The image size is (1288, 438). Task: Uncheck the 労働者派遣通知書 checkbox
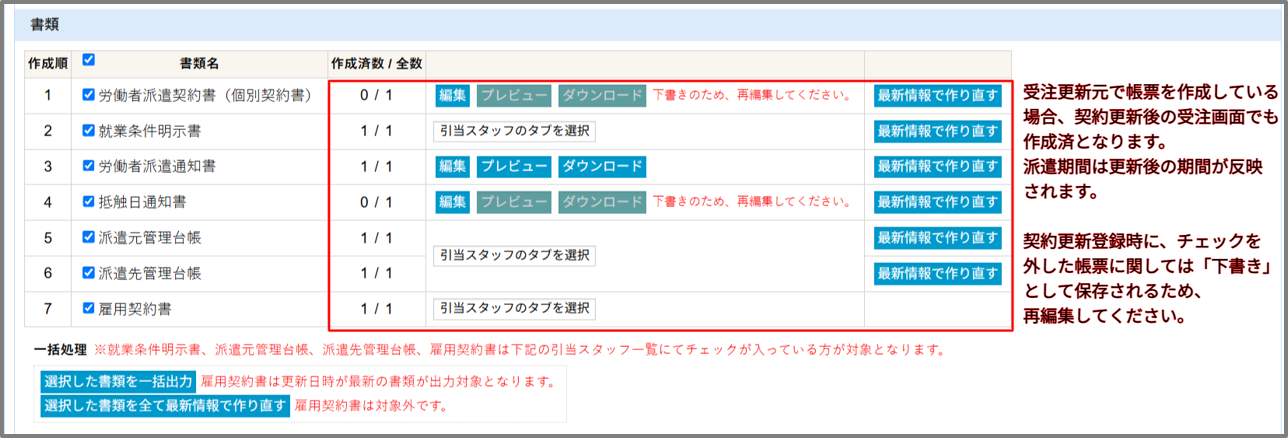[x=89, y=166]
